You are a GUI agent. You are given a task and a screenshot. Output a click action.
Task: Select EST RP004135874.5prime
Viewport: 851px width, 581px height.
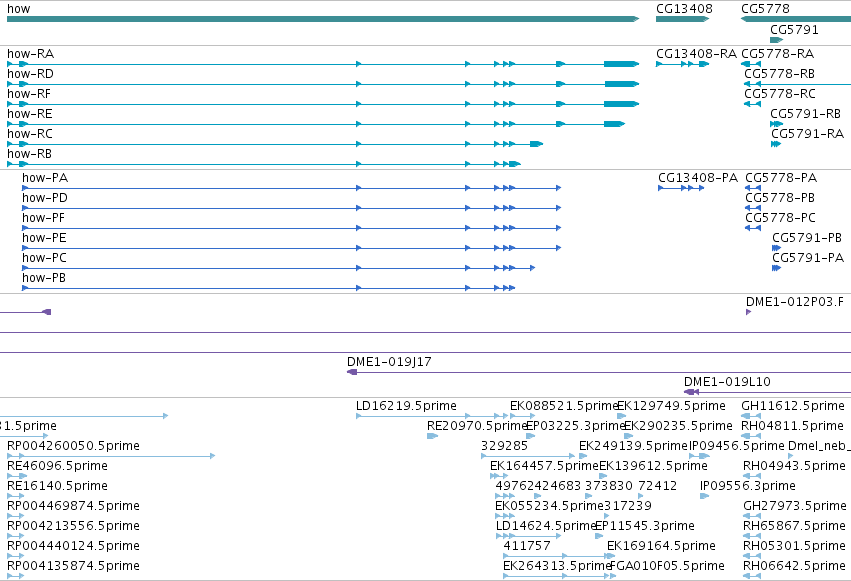[x=73, y=566]
